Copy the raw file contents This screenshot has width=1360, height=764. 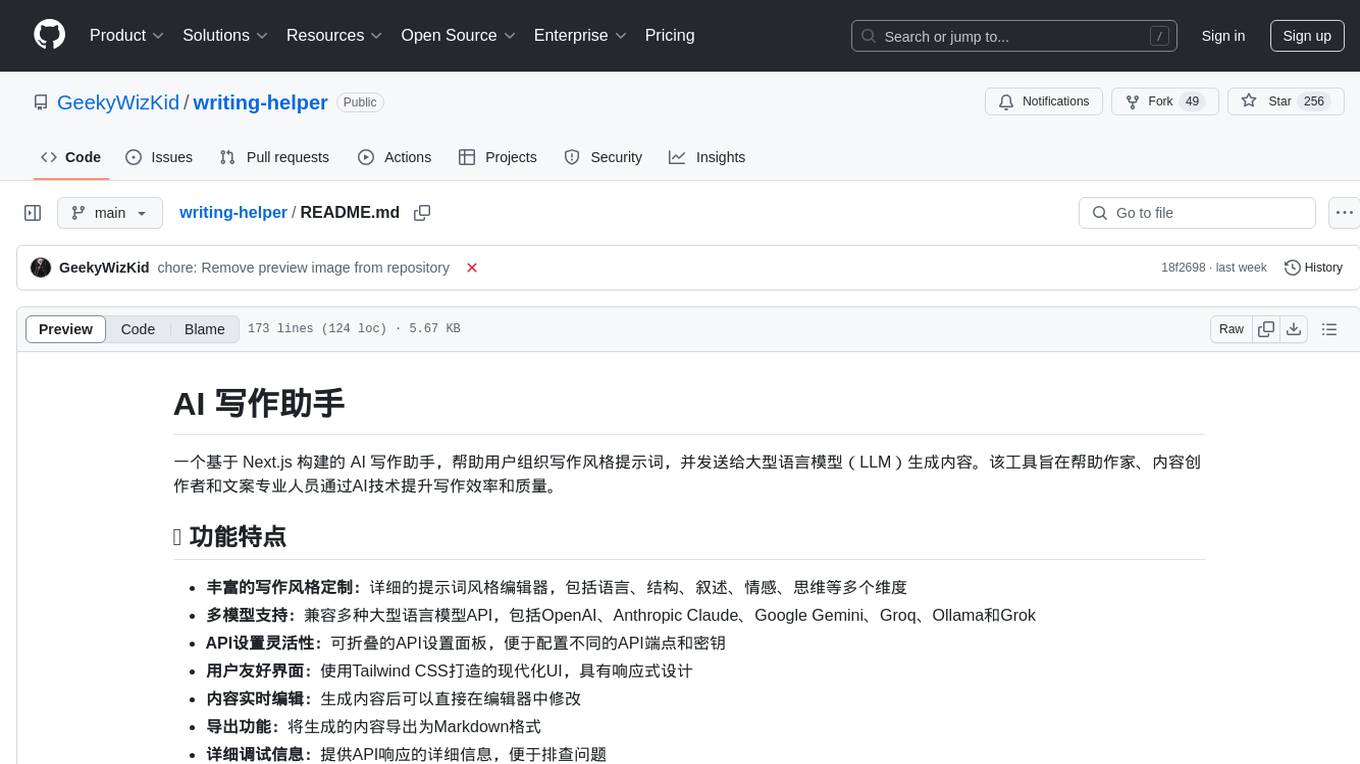pos(1266,329)
